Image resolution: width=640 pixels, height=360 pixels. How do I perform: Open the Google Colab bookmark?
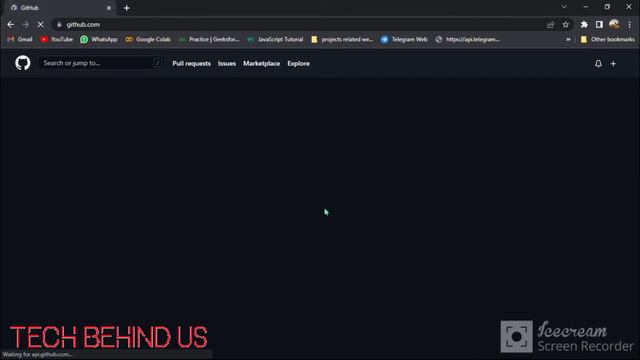[x=148, y=39]
